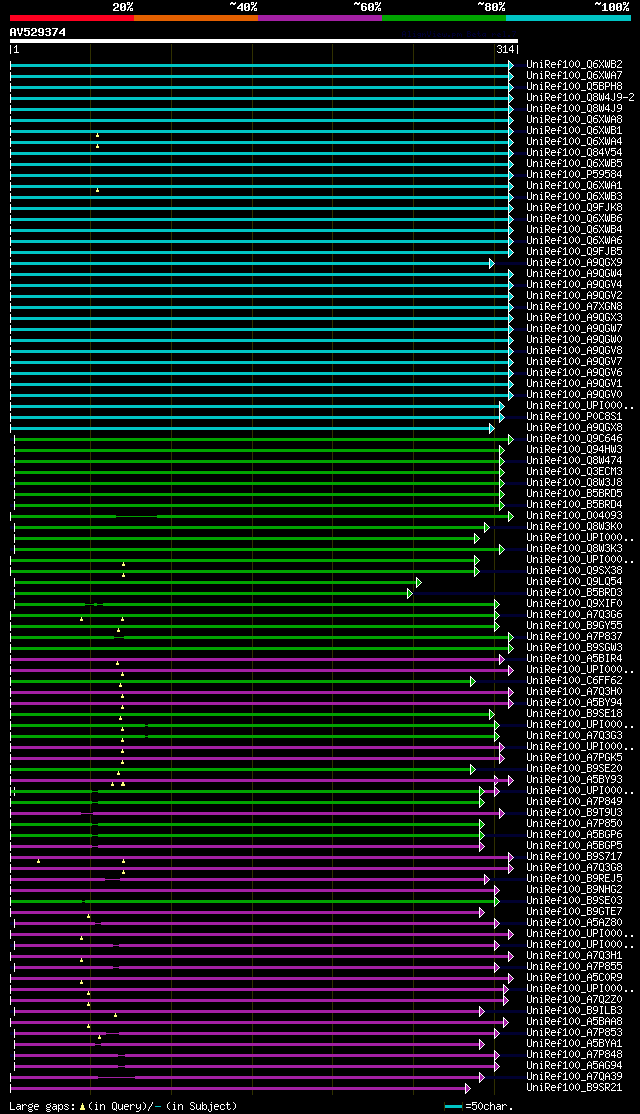Select the UniRef100_A5BGP6 label

pyautogui.click(x=574, y=835)
